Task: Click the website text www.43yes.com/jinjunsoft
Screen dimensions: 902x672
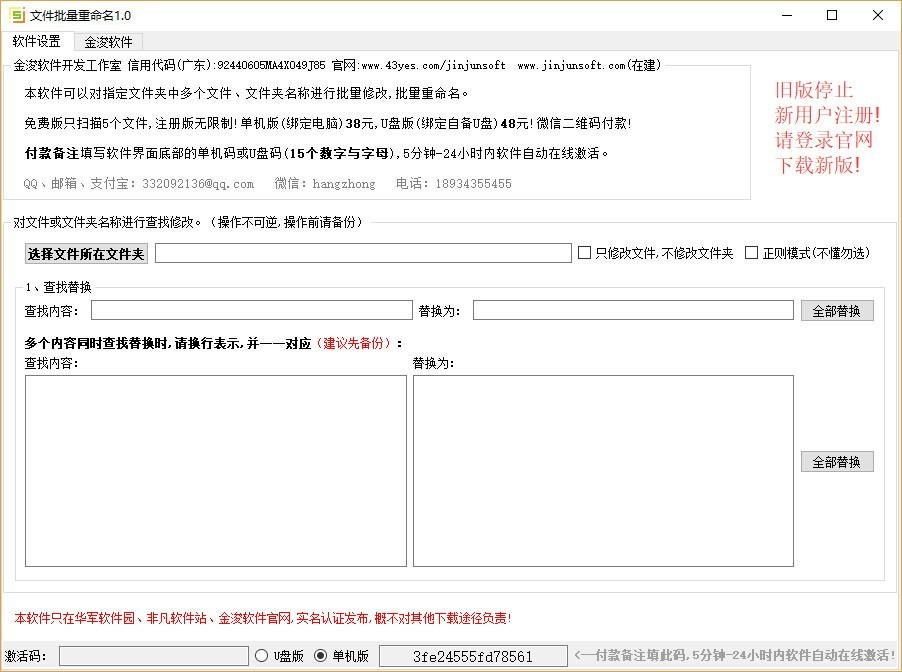Action: [x=433, y=66]
